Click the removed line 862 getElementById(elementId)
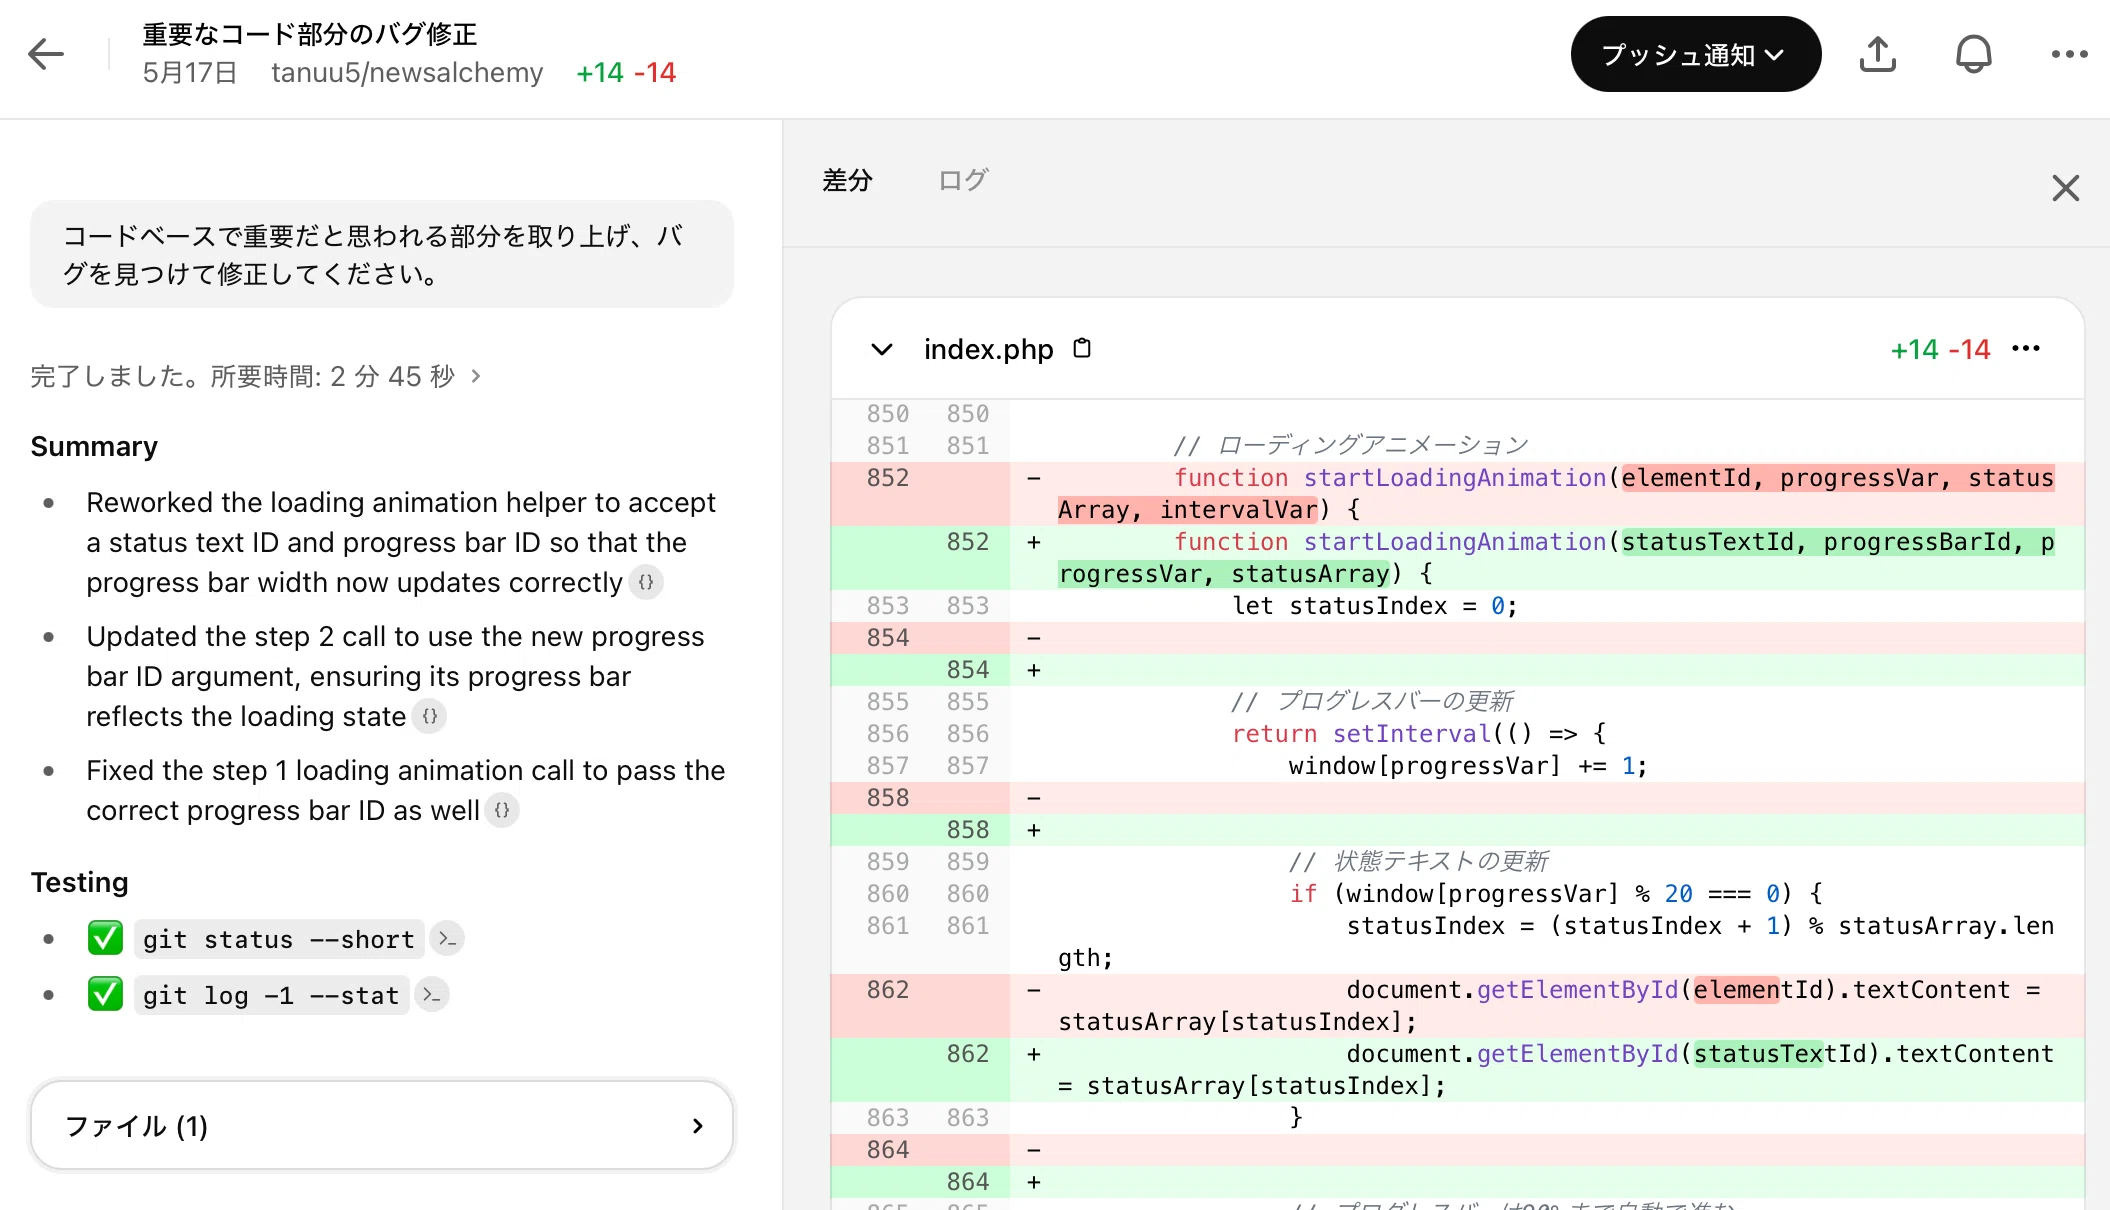Viewport: 2110px width, 1210px height. click(1457, 1006)
